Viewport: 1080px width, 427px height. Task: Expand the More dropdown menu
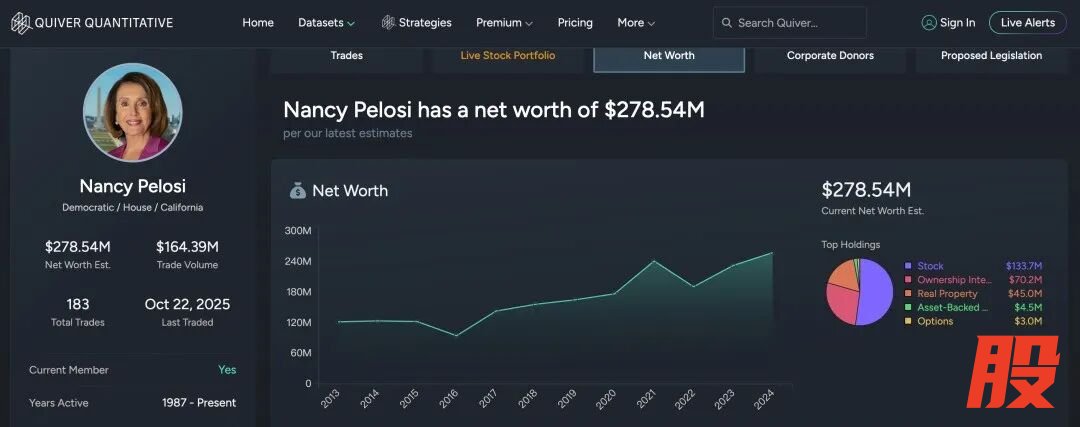point(636,23)
